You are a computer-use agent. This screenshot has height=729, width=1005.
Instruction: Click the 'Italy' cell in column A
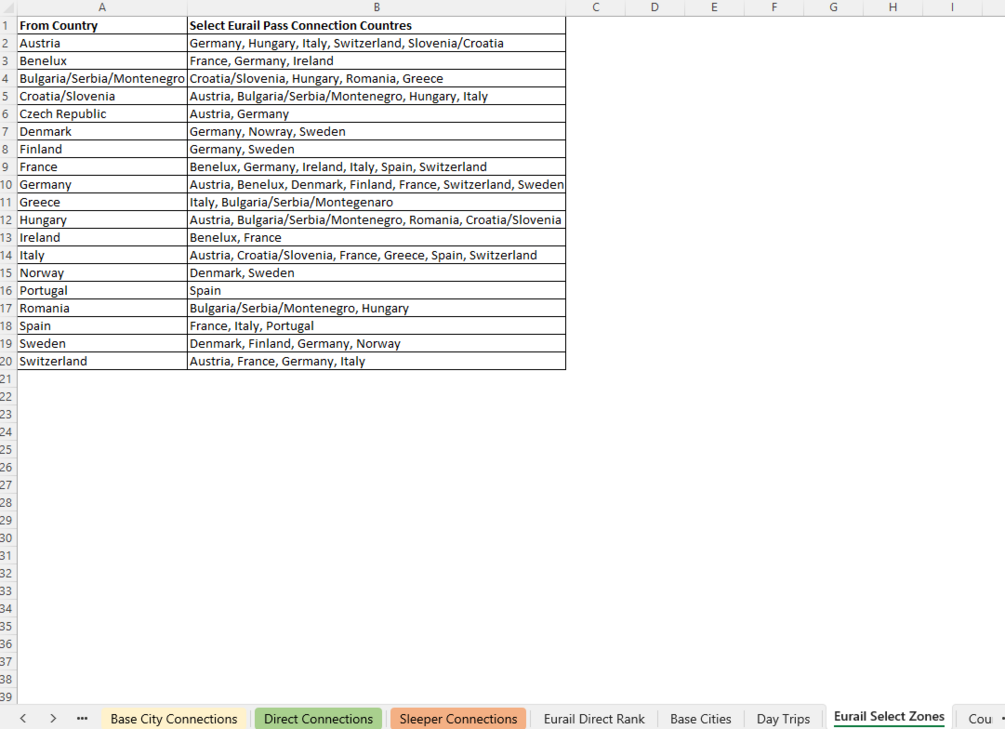102,255
